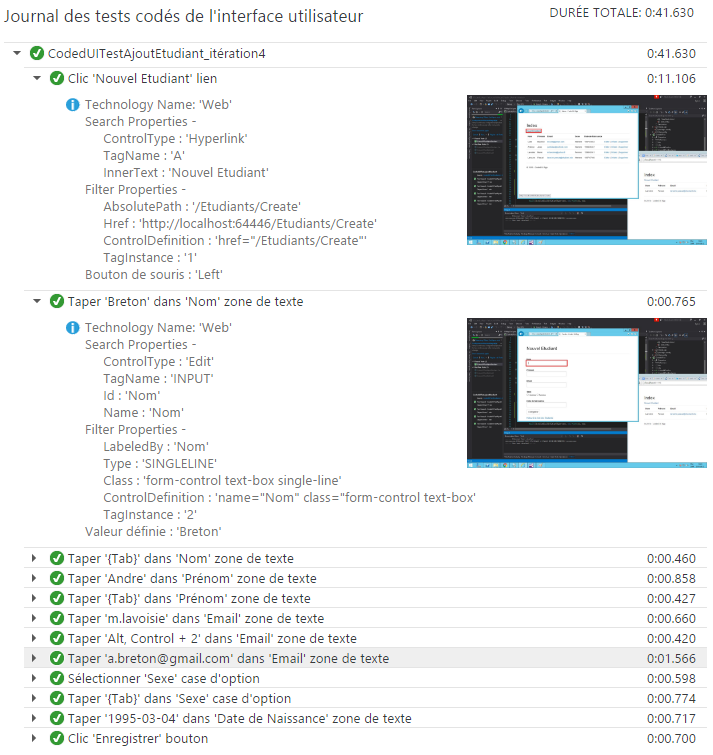This screenshot has height=755, width=713.
Task: Click success icon for Sélectionner 'Sexe' step
Action: point(56,678)
